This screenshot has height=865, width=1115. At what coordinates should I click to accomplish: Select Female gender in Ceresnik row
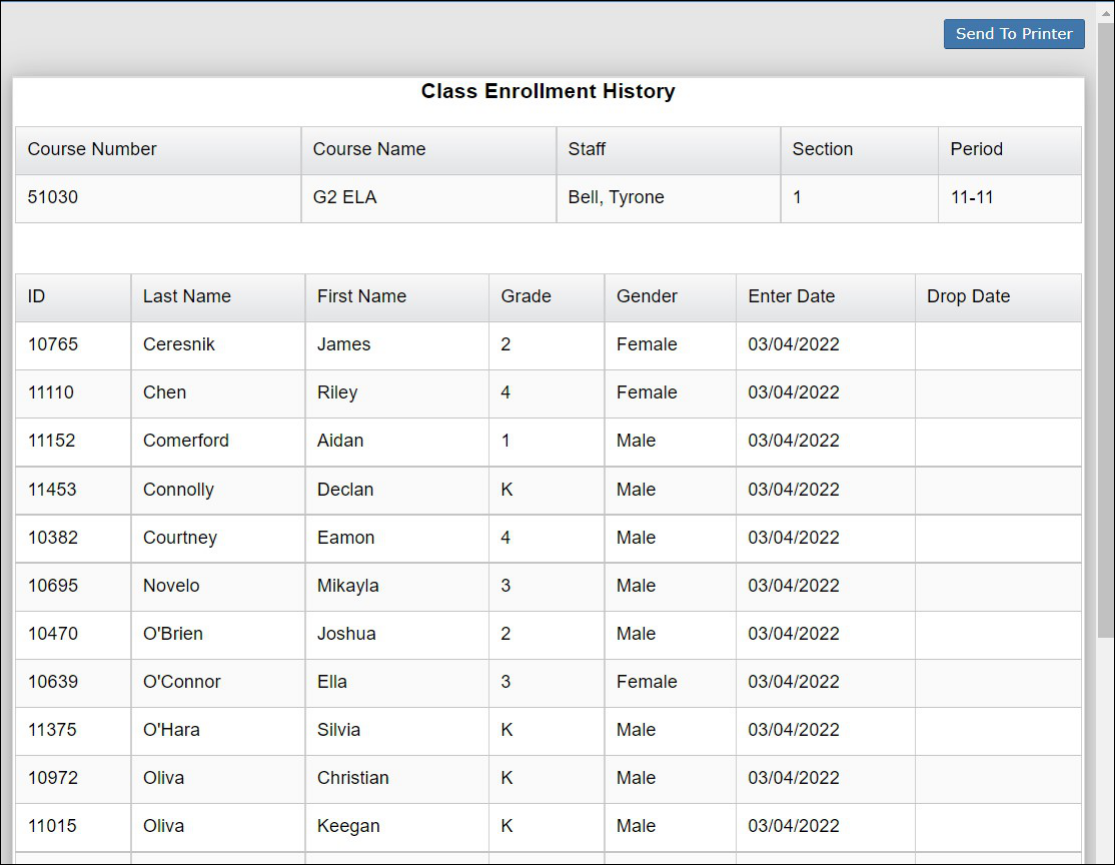(x=646, y=345)
